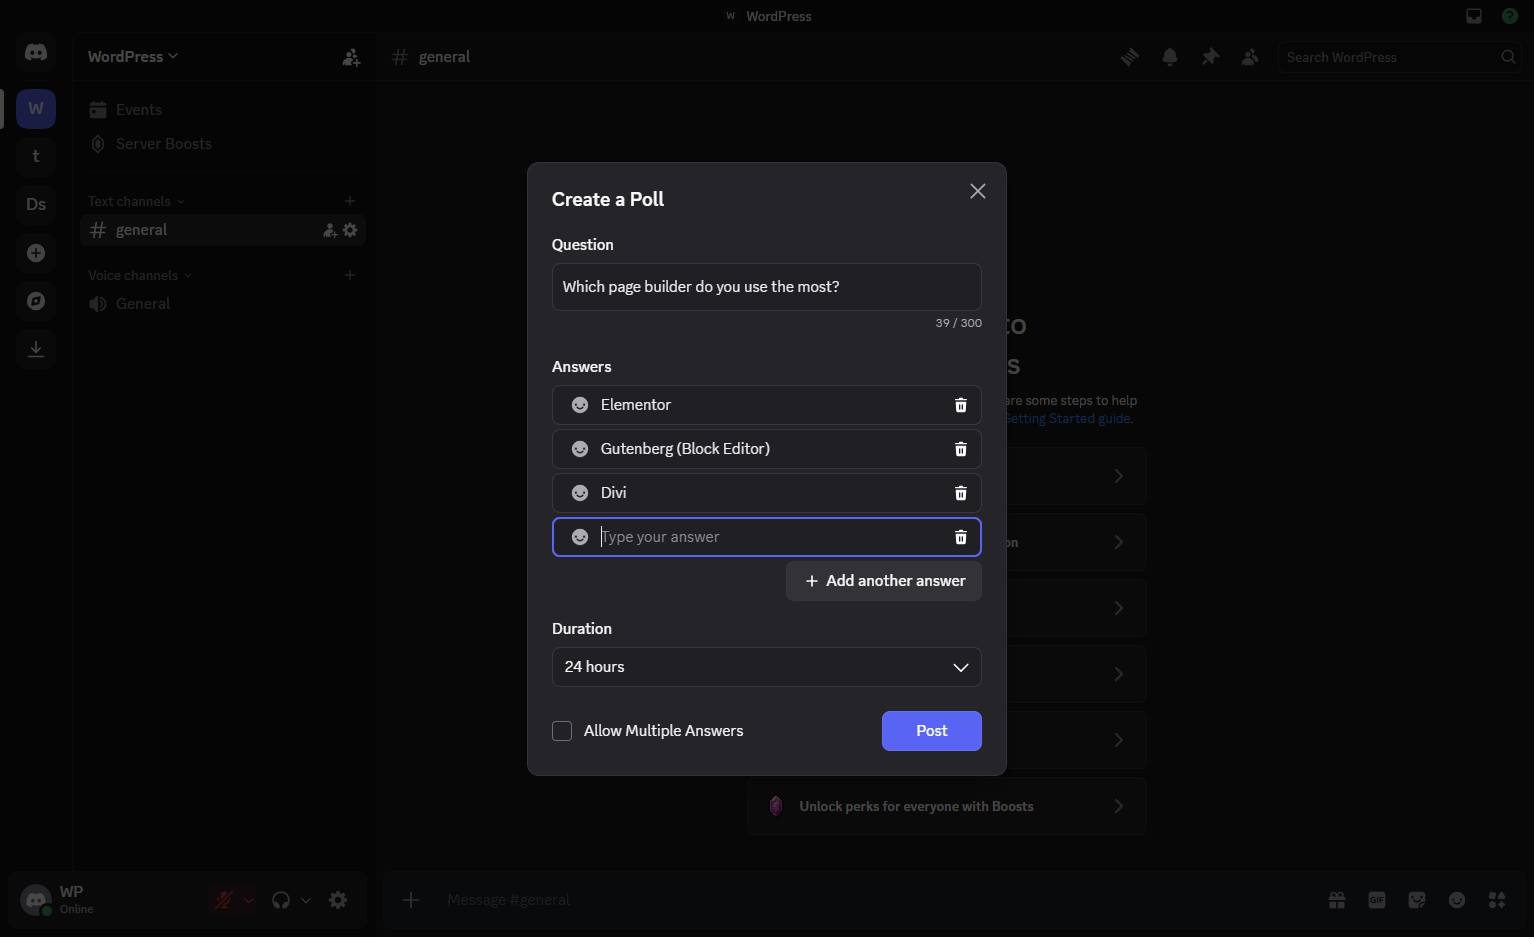1534x937 pixels.
Task: Switch to the 't' server icon
Action: pos(36,156)
